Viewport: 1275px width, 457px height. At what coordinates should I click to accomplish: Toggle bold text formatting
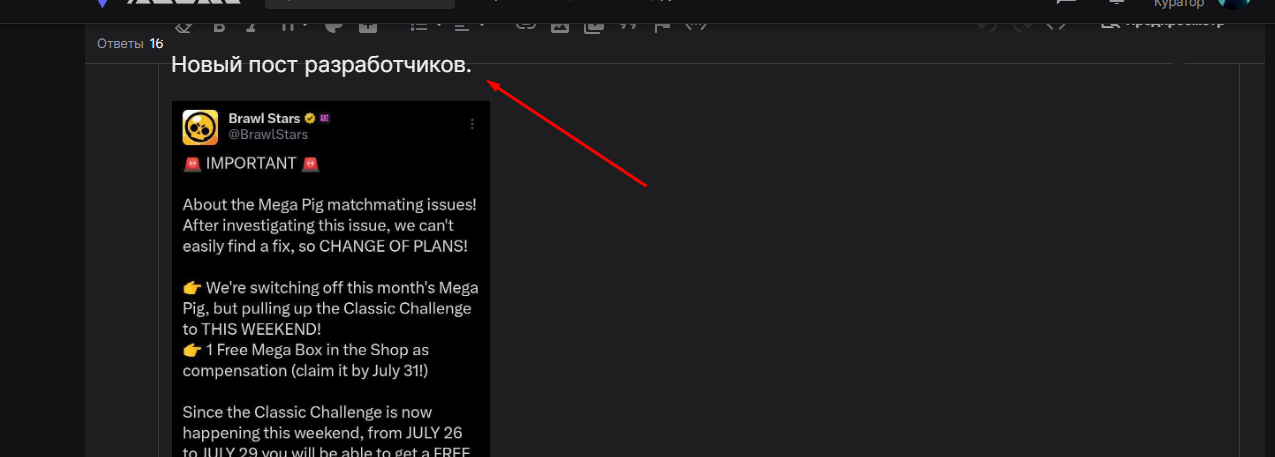(x=220, y=25)
